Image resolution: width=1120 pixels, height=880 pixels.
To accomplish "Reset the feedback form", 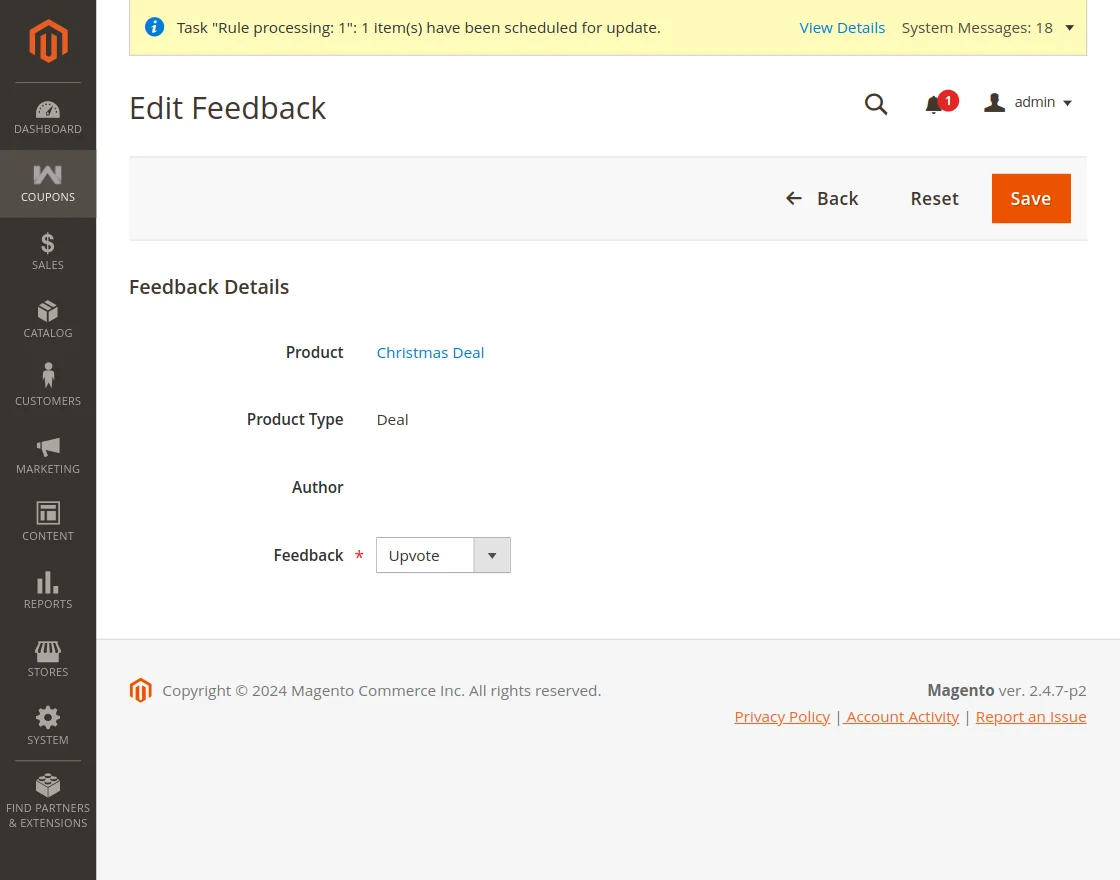I will tap(933, 198).
